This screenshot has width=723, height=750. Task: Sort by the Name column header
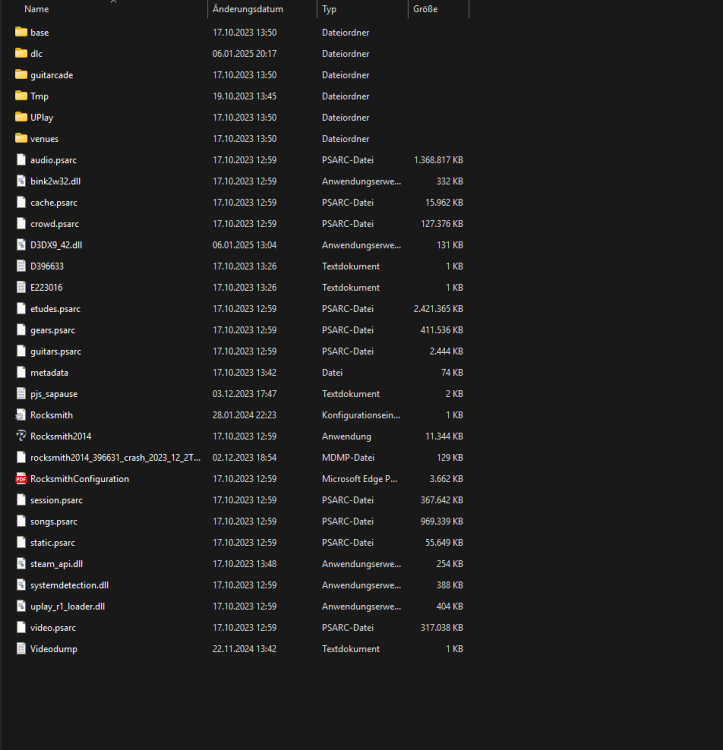pos(36,9)
